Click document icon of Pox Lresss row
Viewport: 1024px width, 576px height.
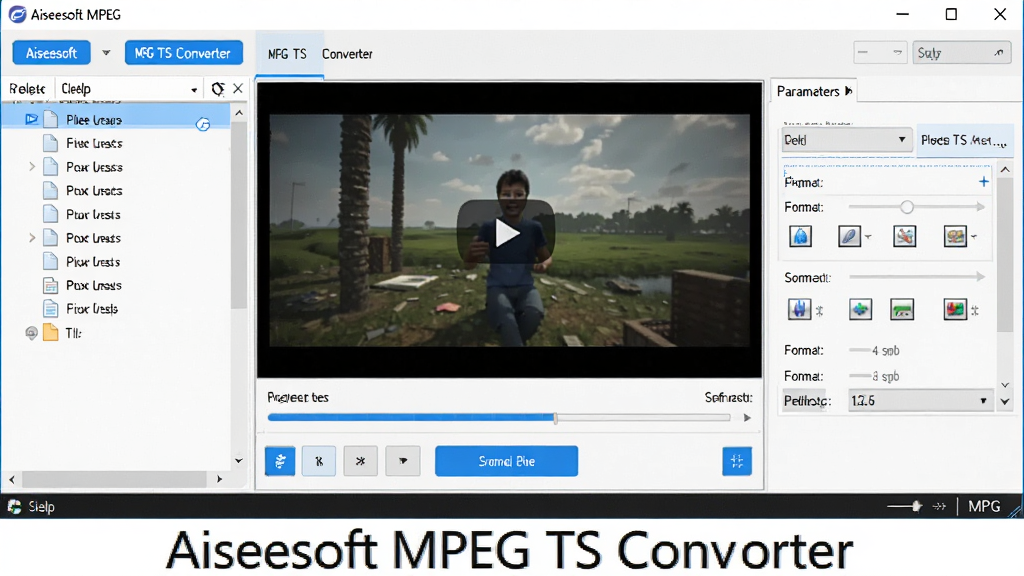pyautogui.click(x=50, y=285)
